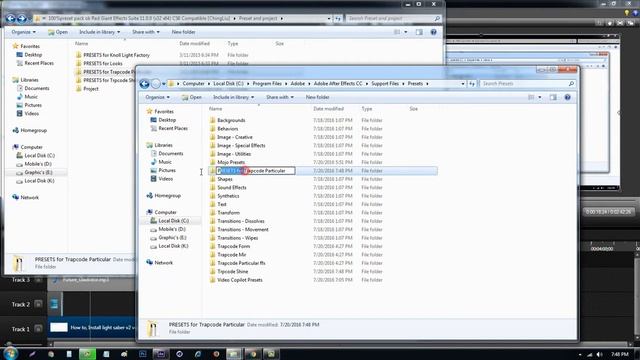This screenshot has height=360, width=640.
Task: Select Transform folder
Action: click(x=229, y=213)
